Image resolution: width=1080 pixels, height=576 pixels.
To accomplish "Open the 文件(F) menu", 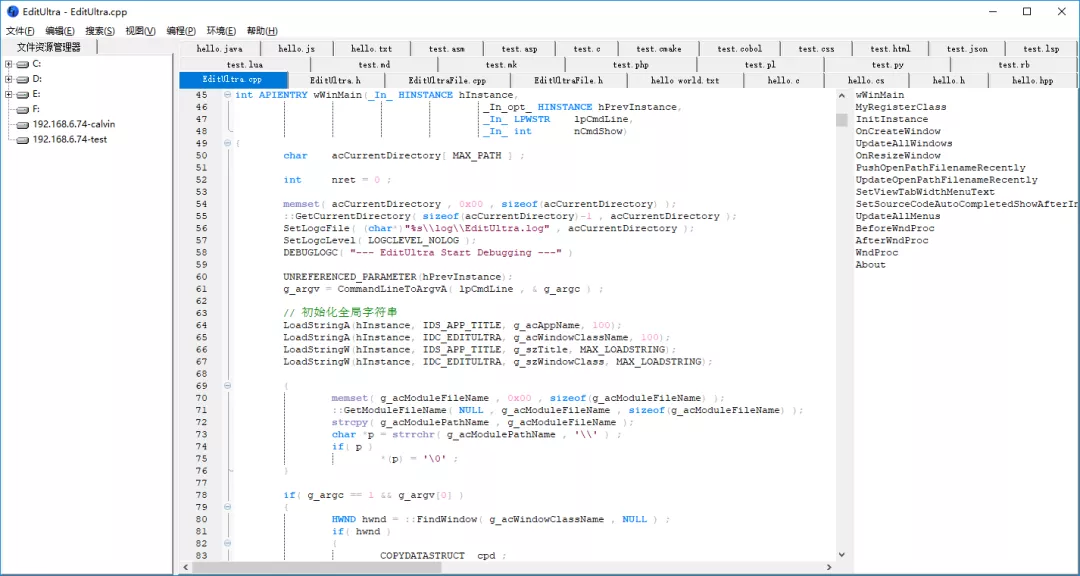I will point(20,31).
